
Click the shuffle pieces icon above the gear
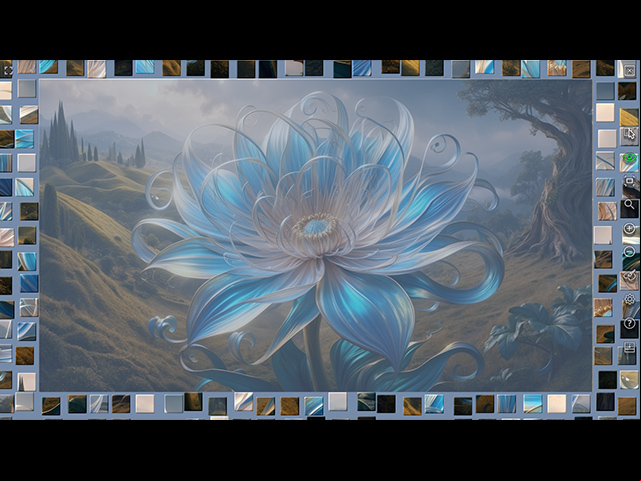[x=630, y=275]
